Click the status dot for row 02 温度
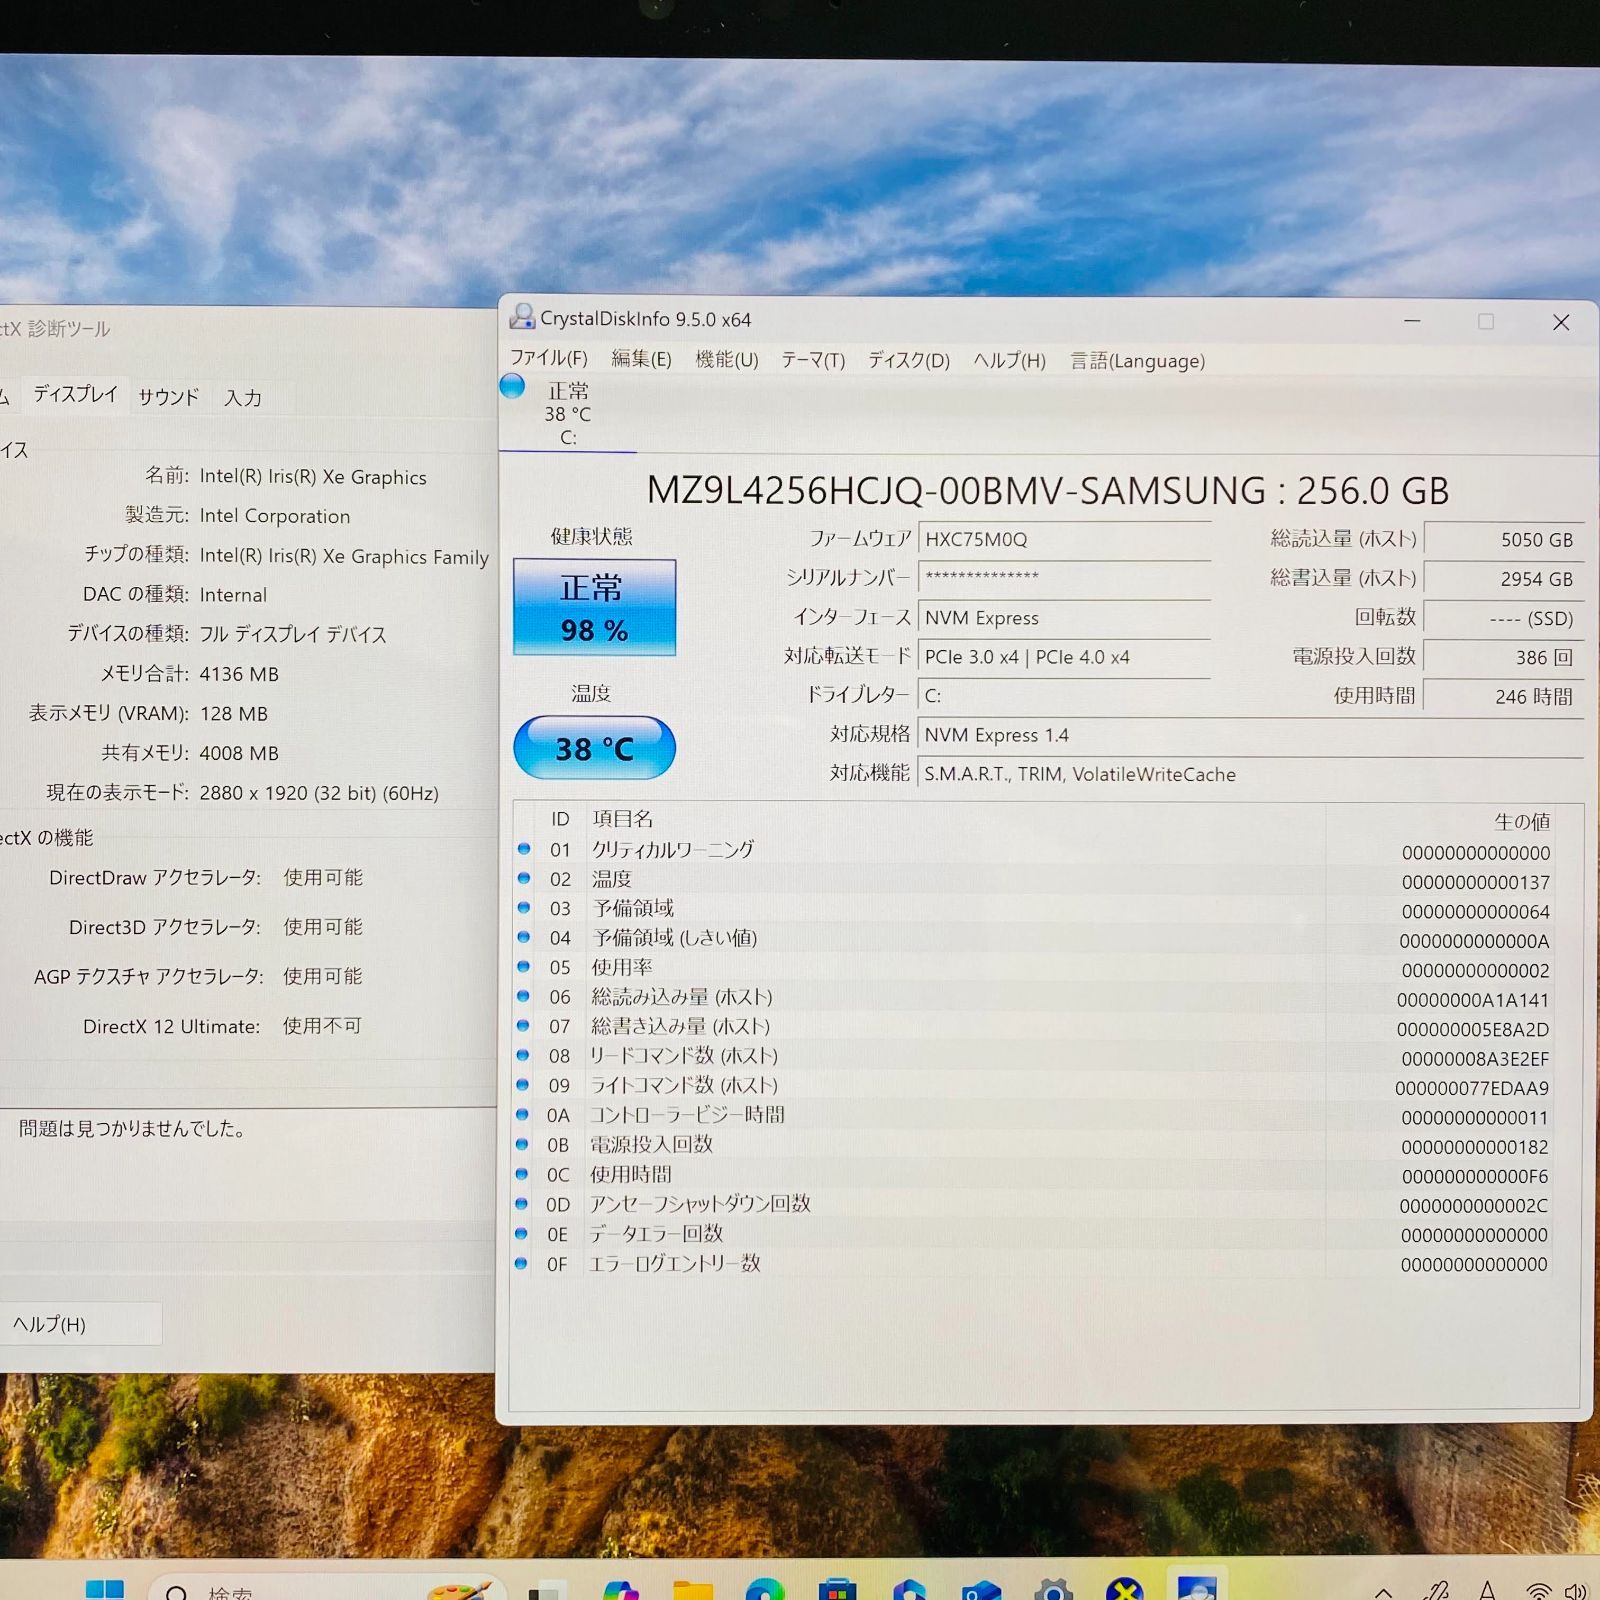The height and width of the screenshot is (1600, 1600). click(x=524, y=878)
